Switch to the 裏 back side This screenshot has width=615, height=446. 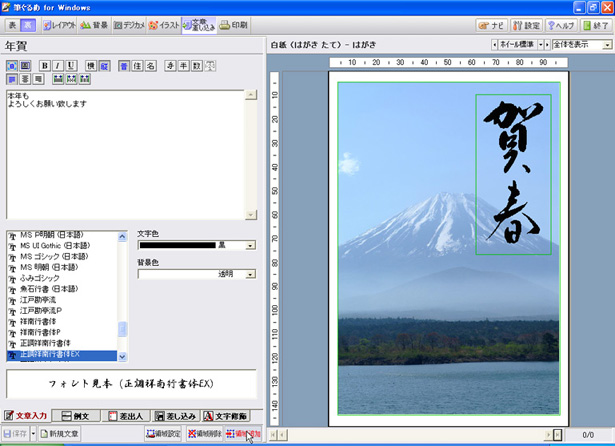28,25
